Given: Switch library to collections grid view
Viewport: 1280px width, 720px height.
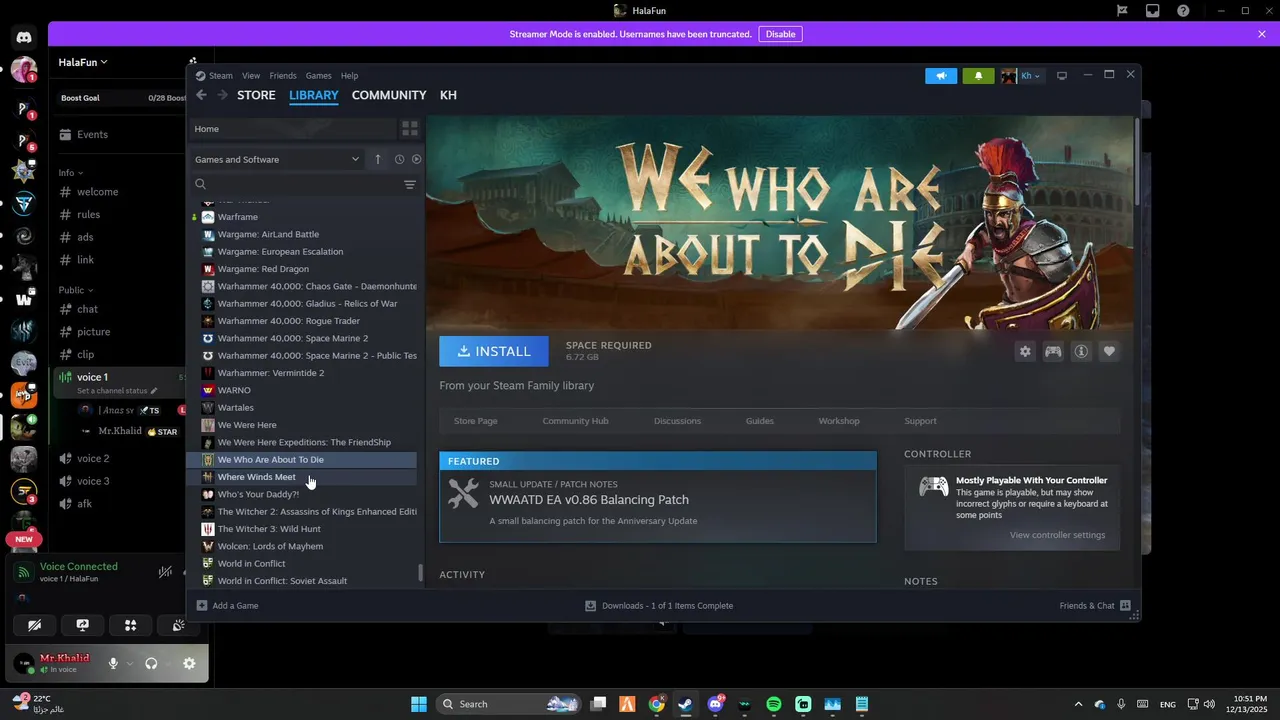Looking at the screenshot, I should (x=410, y=129).
